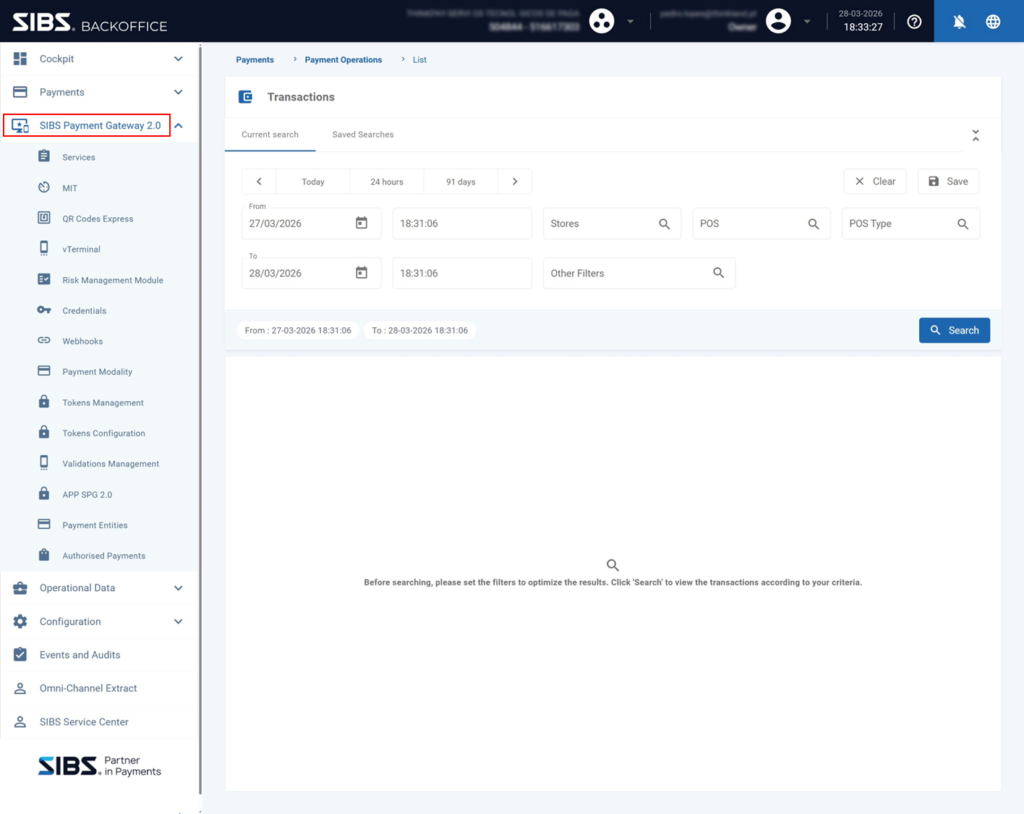
Task: Open the merchant account dropdown arrow
Action: point(630,21)
